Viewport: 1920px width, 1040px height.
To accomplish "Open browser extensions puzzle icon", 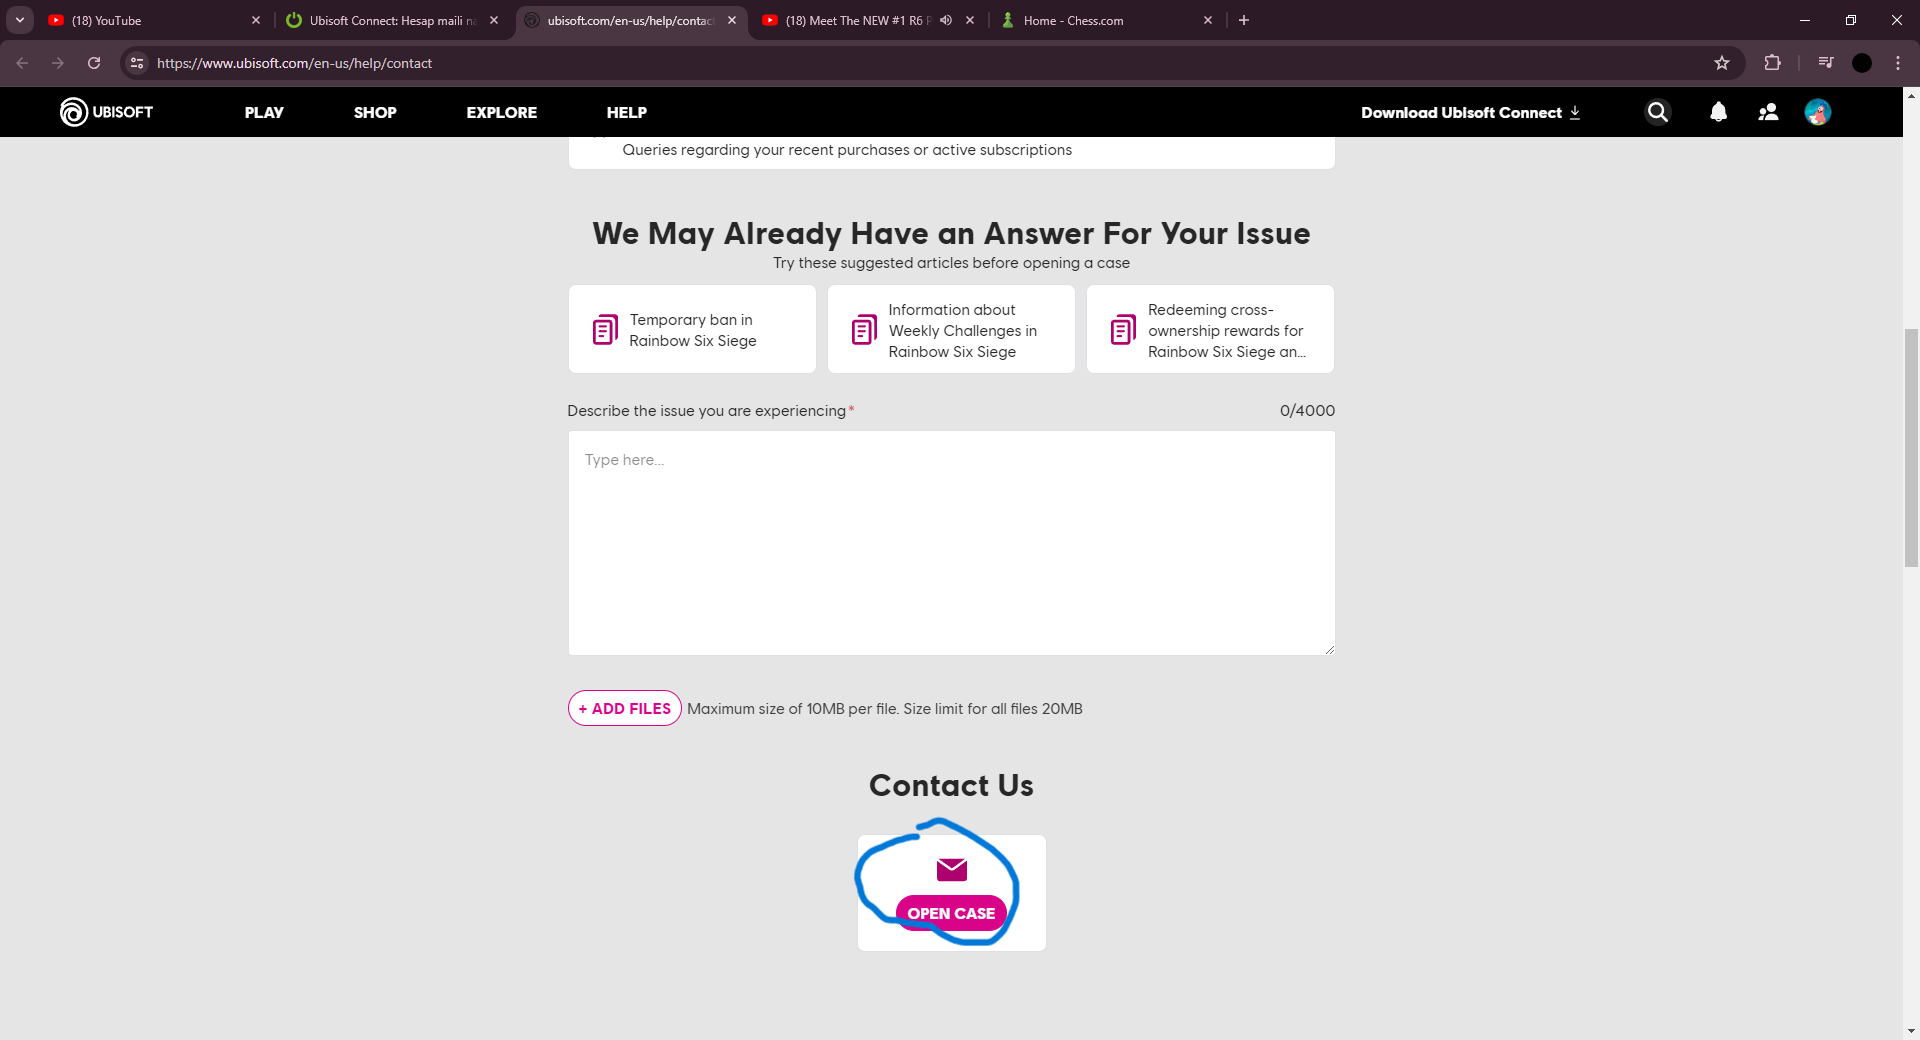I will click(x=1772, y=63).
